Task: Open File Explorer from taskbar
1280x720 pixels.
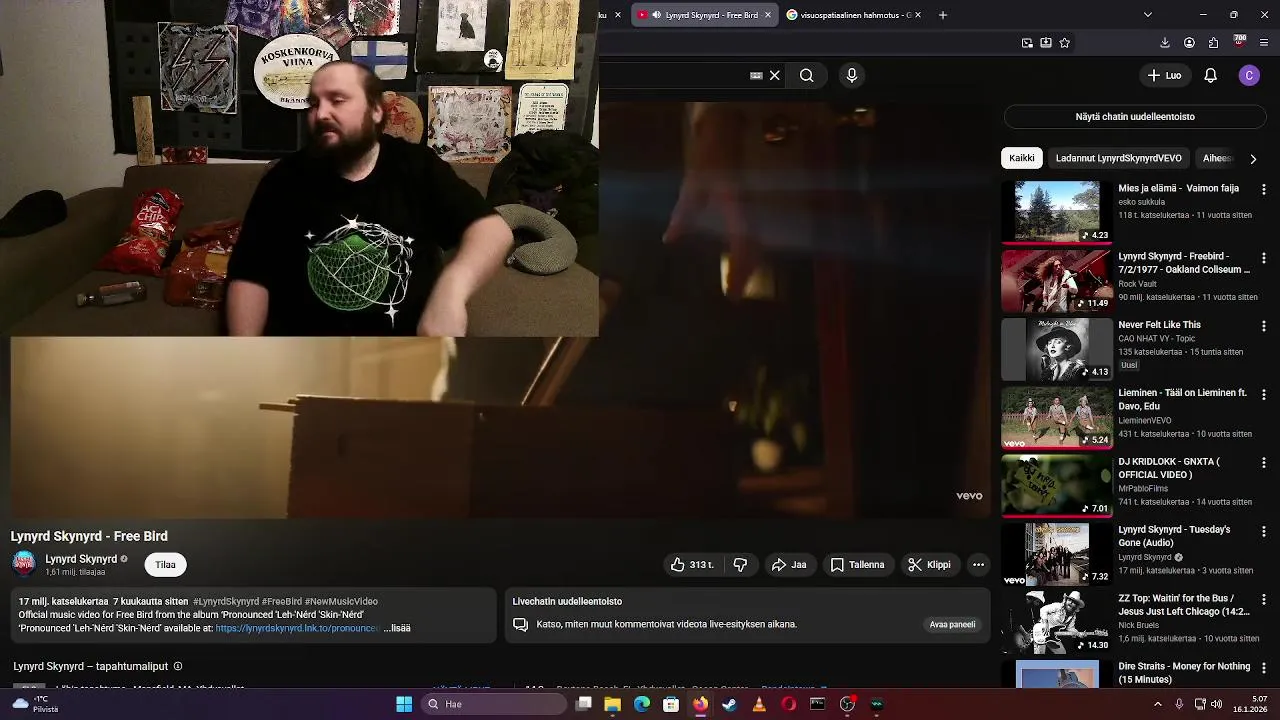Action: click(613, 704)
